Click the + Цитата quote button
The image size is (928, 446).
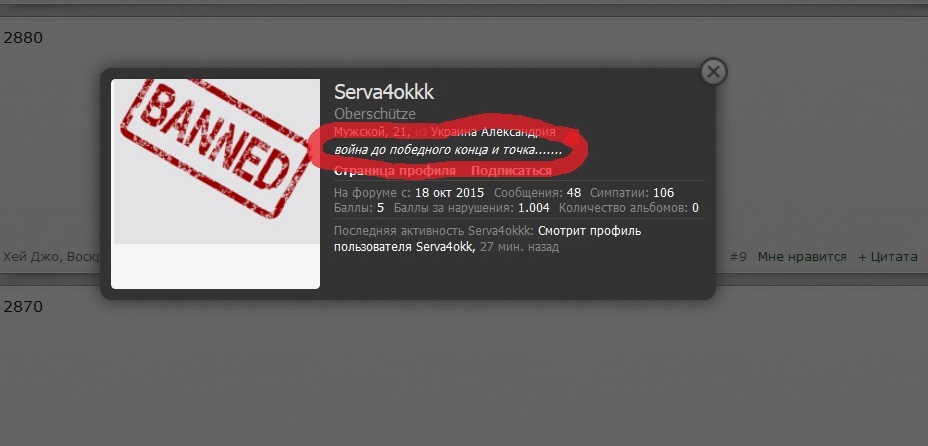pyautogui.click(x=888, y=257)
